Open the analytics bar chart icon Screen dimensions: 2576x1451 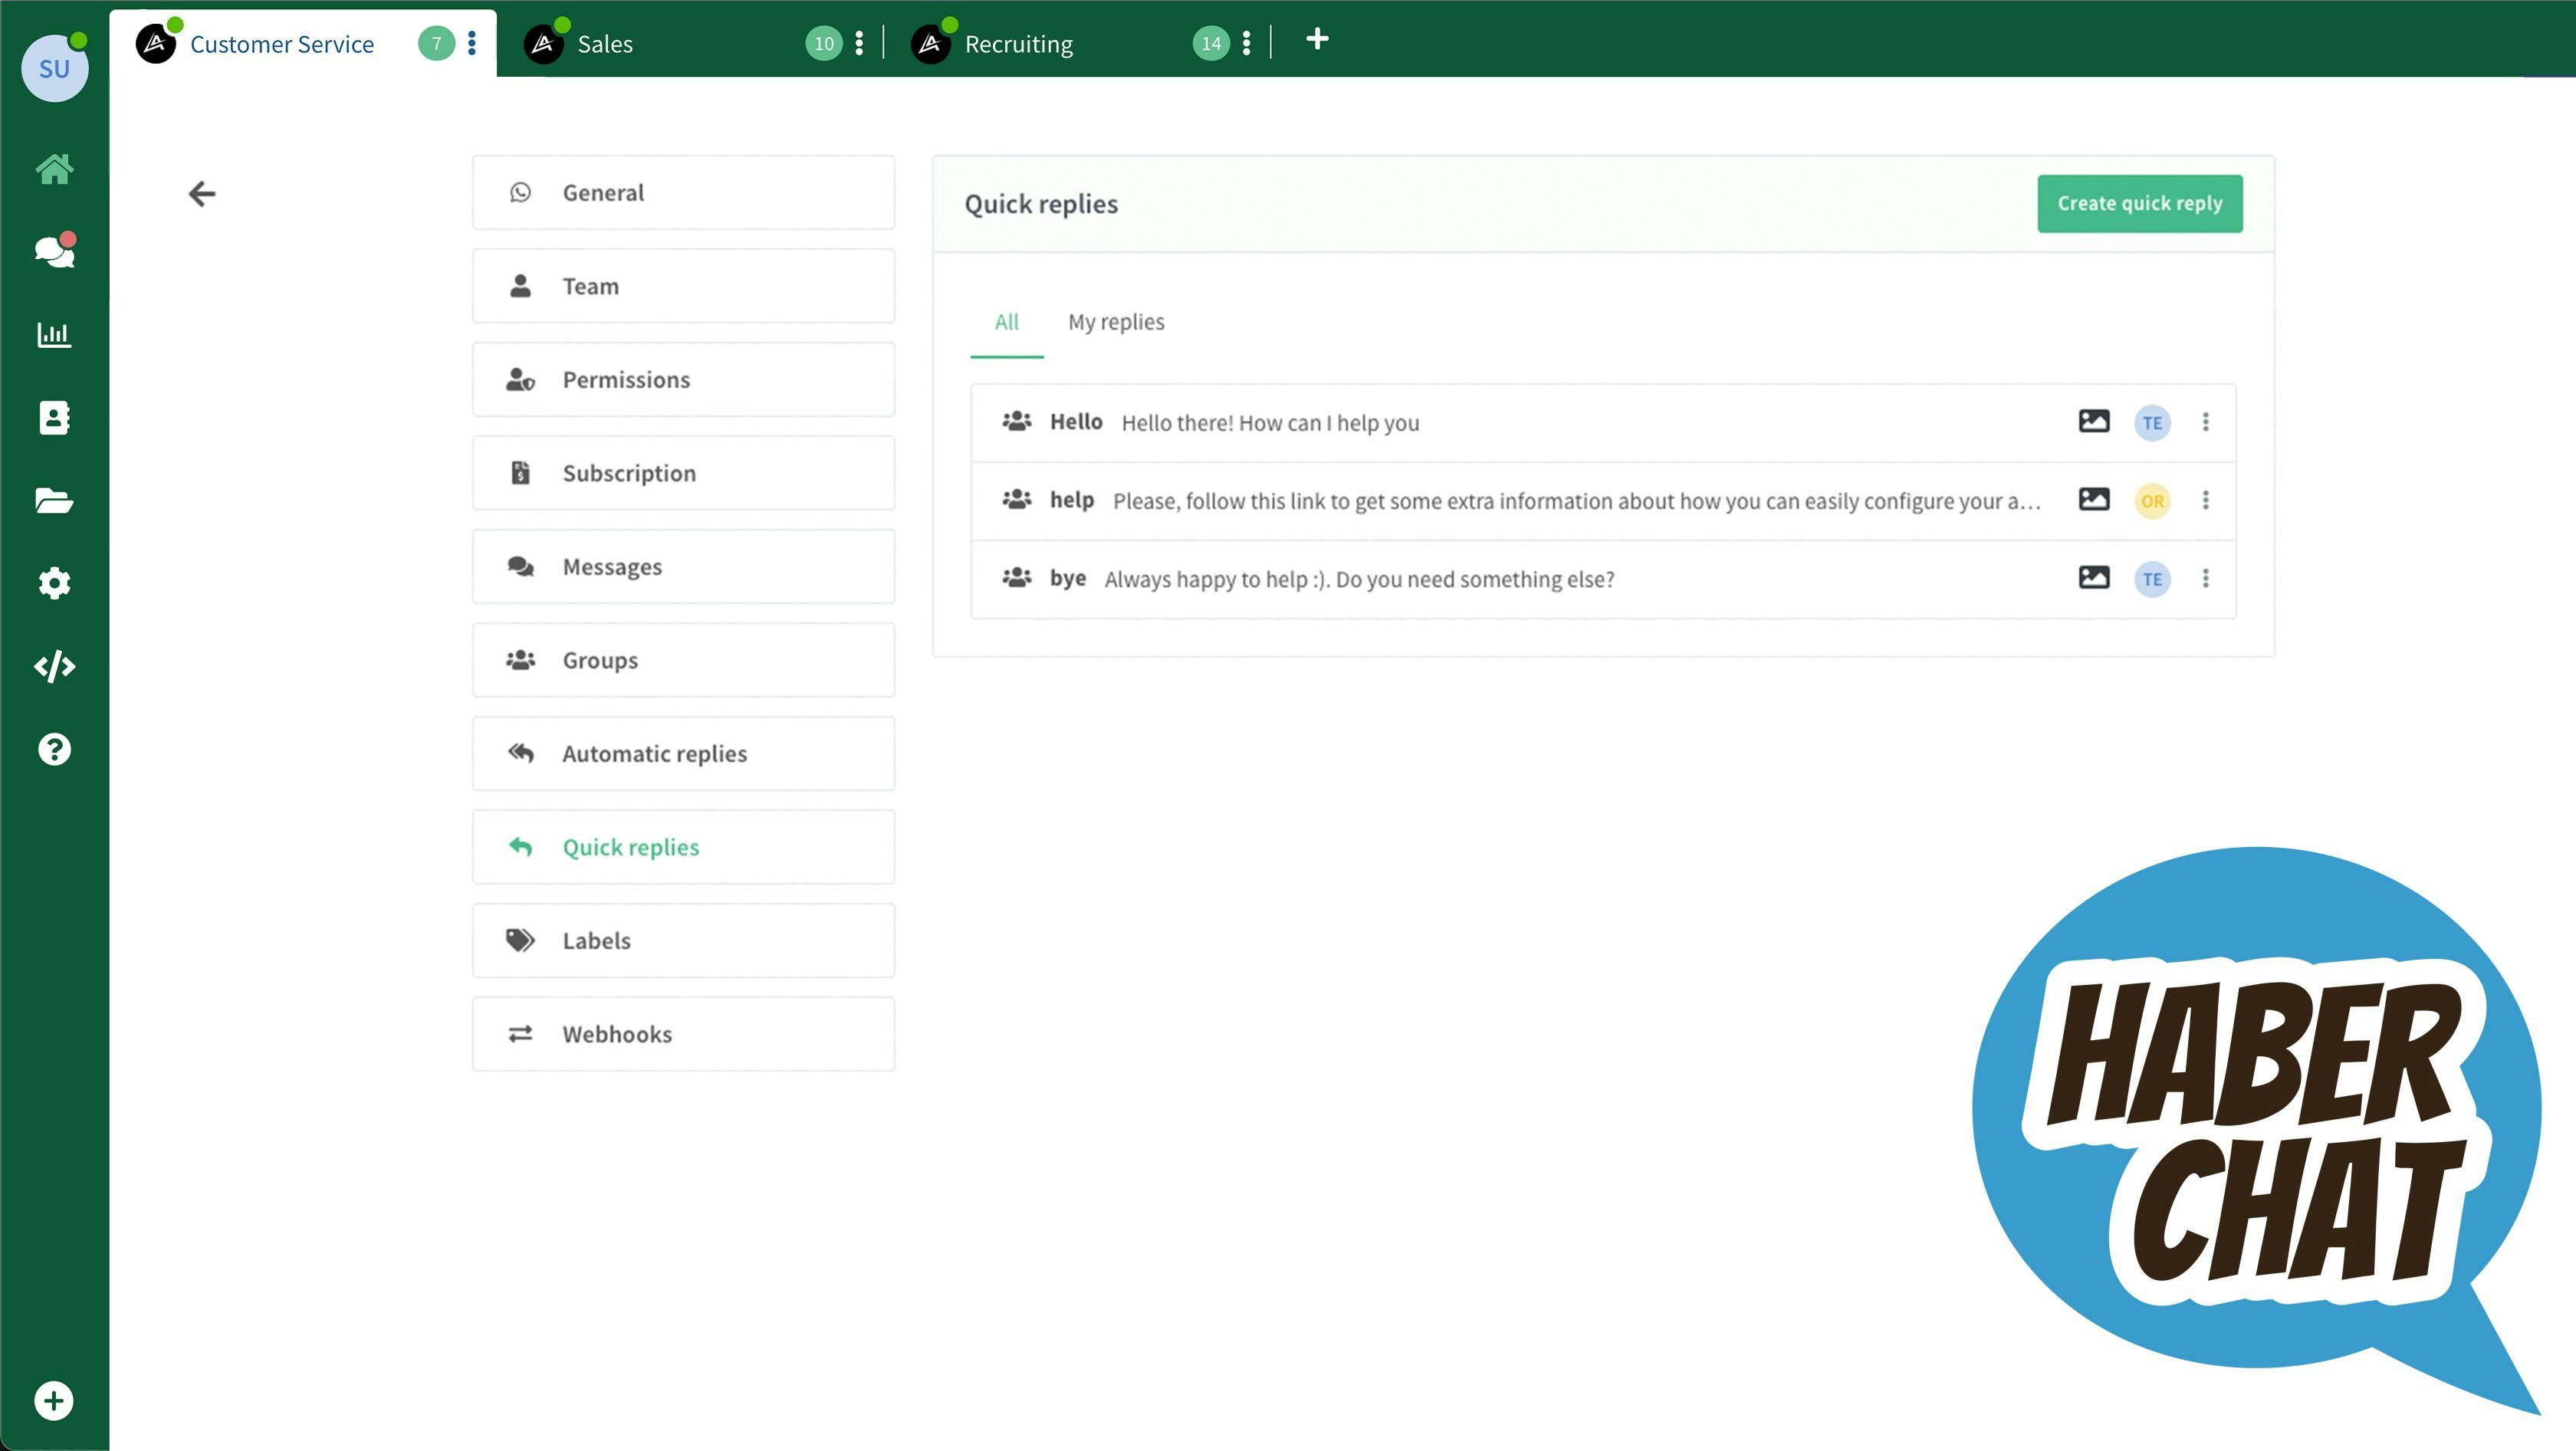[54, 334]
